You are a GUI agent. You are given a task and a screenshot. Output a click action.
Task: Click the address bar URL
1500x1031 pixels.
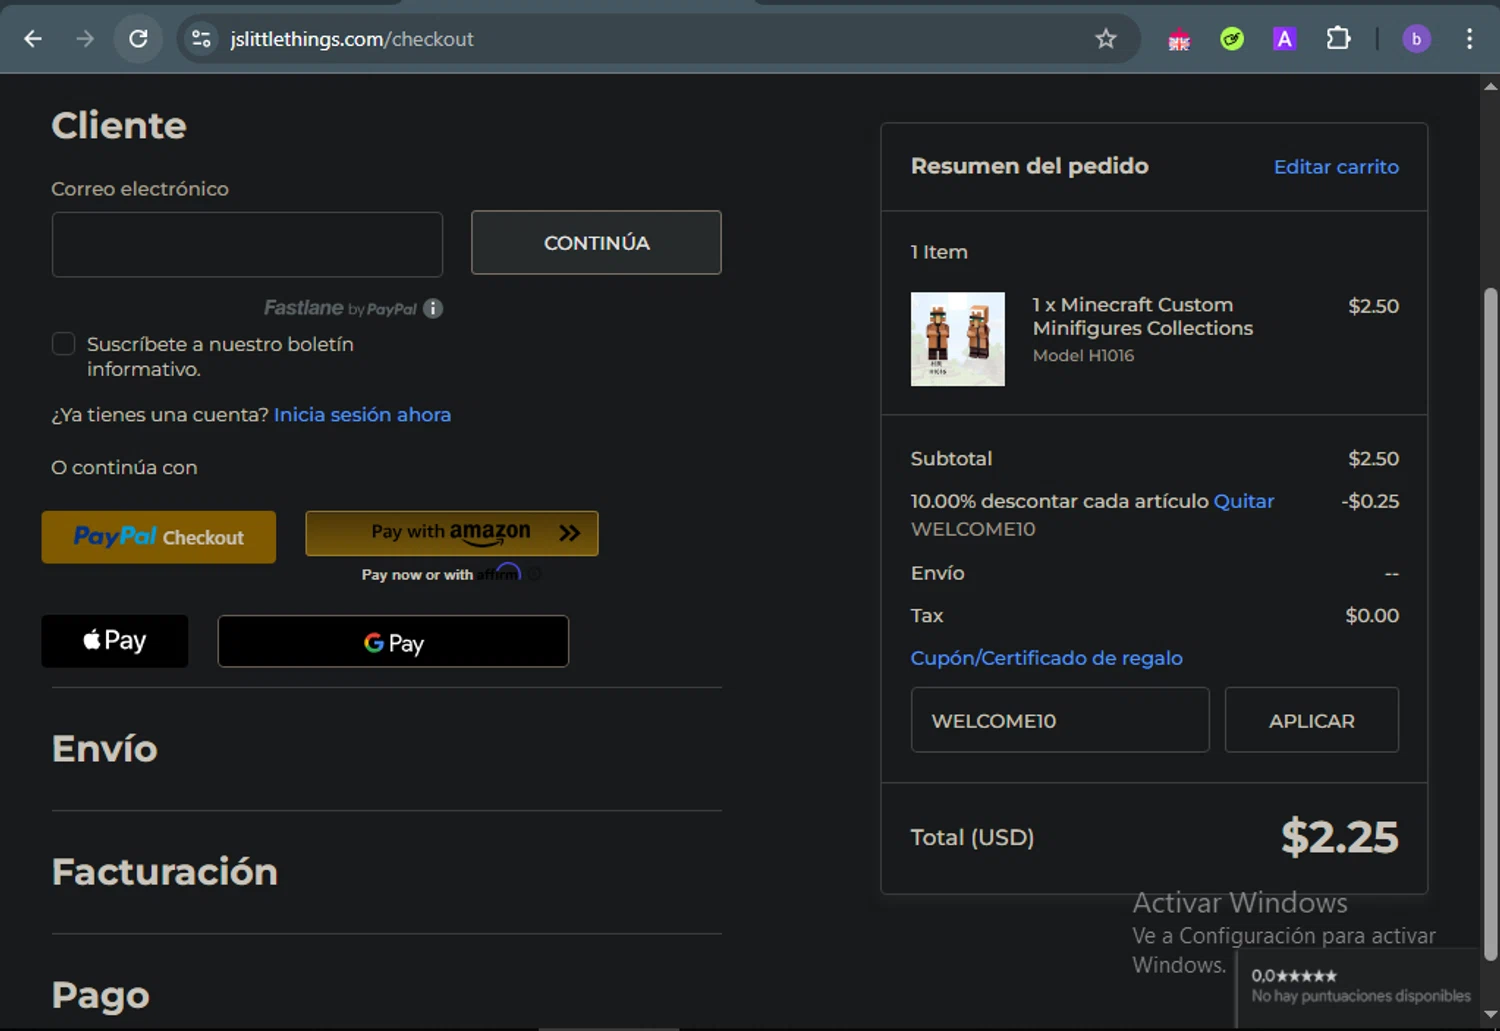[x=352, y=39]
